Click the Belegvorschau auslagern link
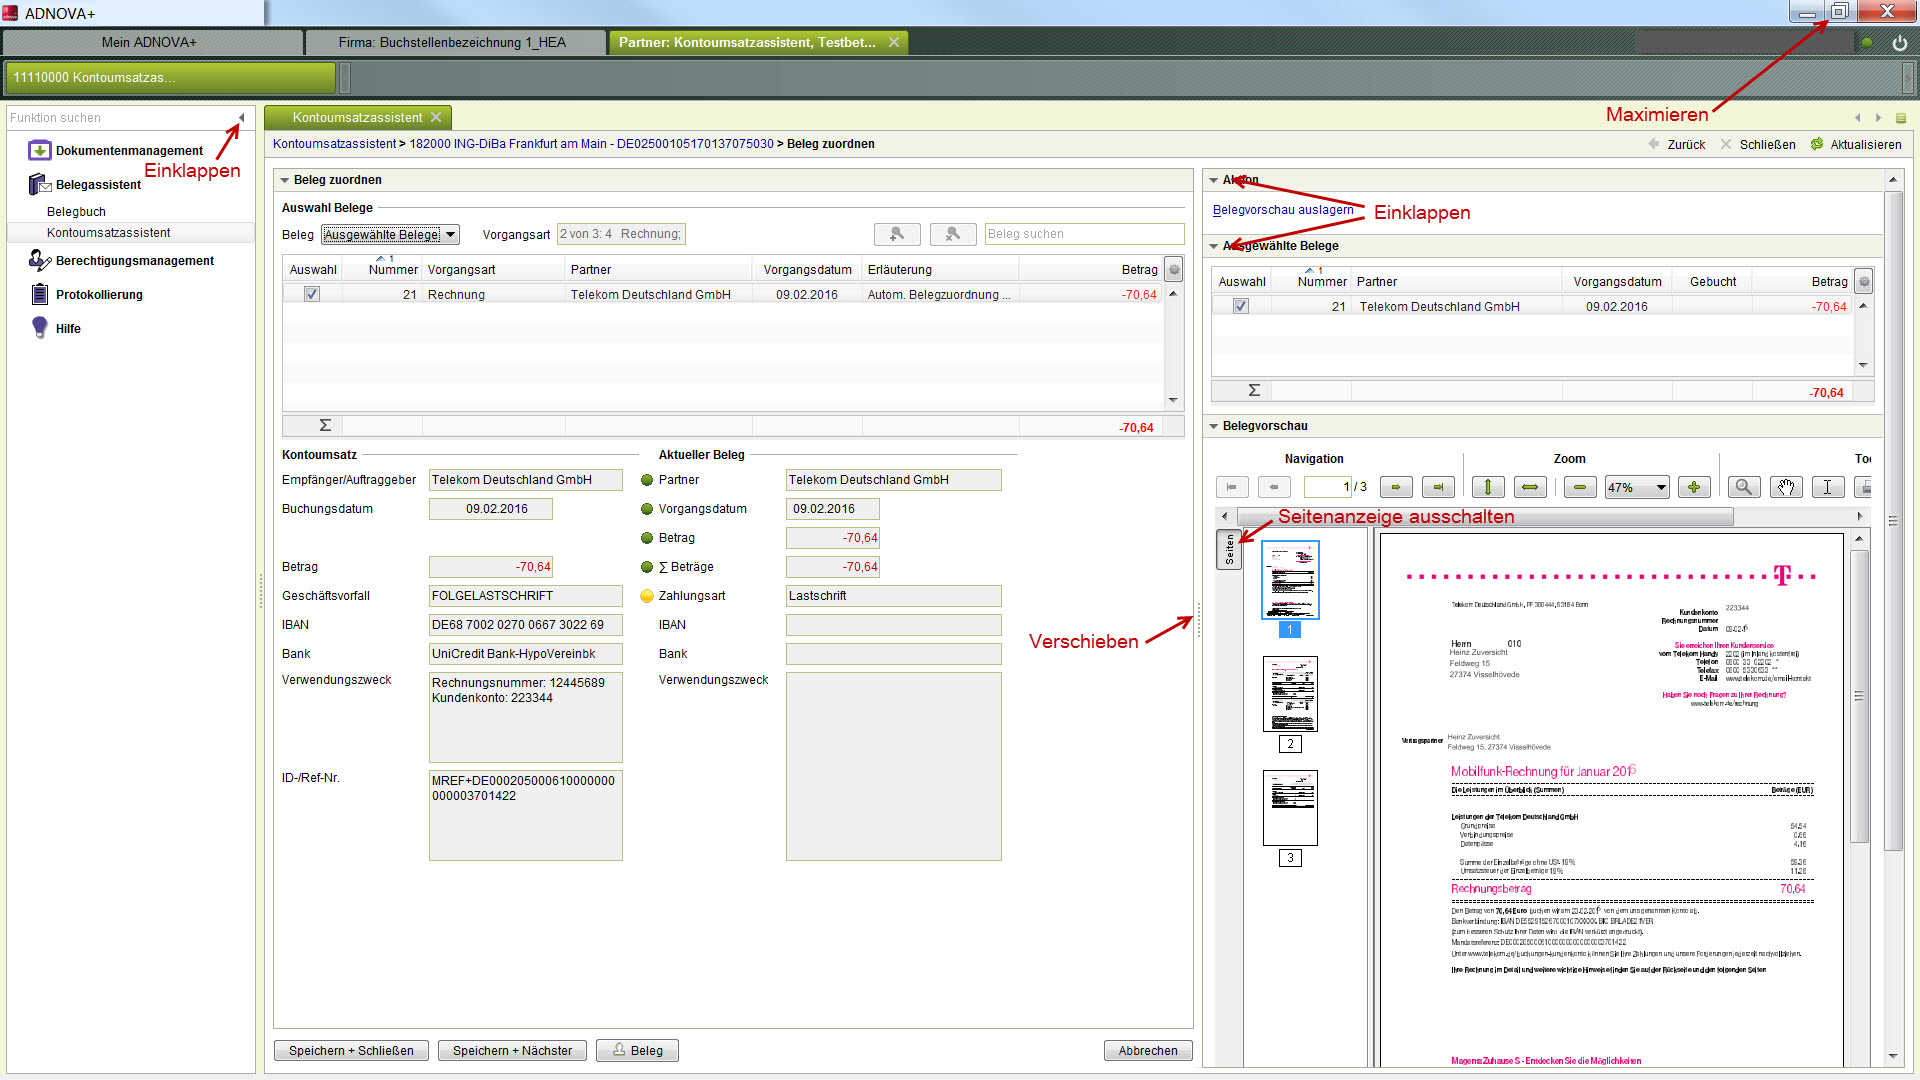This screenshot has width=1920, height=1080. 1282,210
